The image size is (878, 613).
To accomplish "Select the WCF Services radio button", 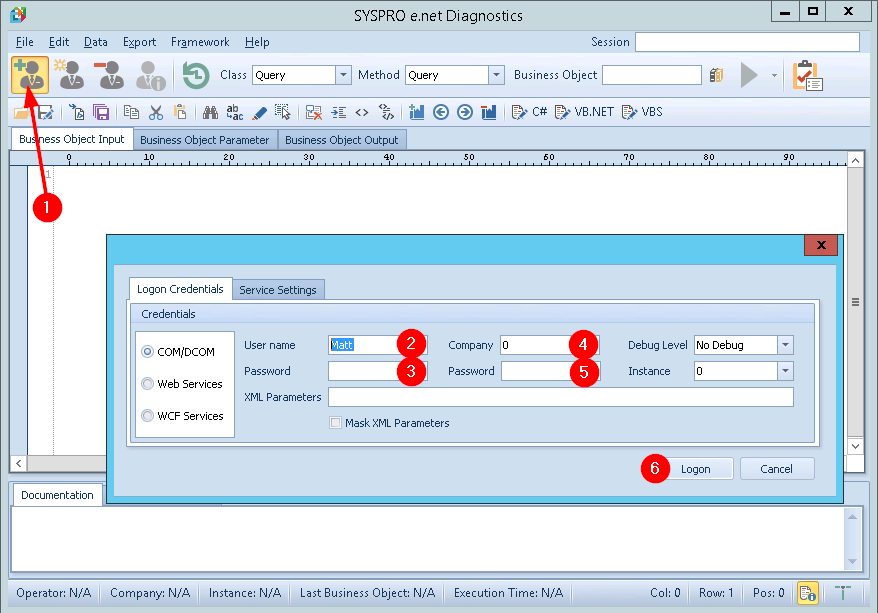I will pyautogui.click(x=147, y=415).
